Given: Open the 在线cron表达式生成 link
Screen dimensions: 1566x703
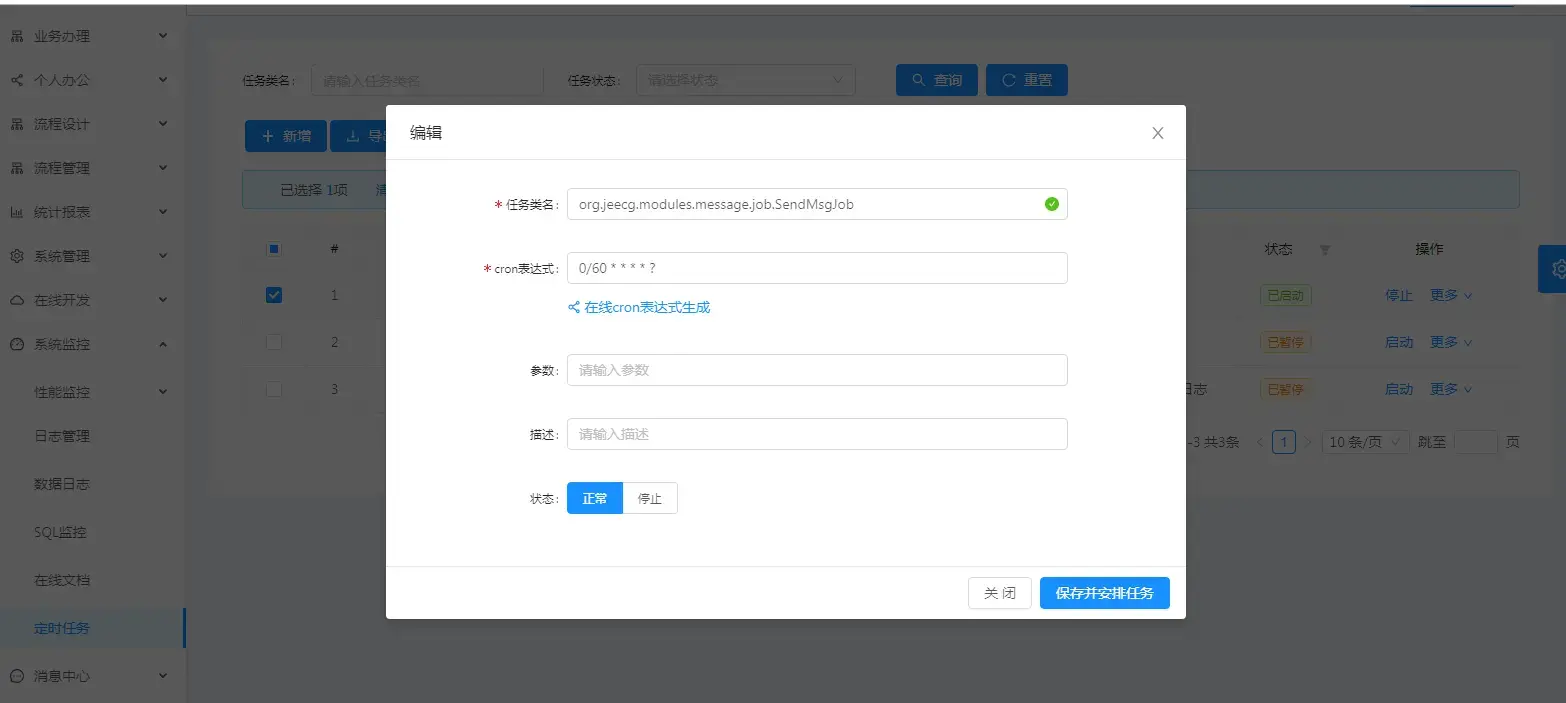Looking at the screenshot, I should 647,308.
